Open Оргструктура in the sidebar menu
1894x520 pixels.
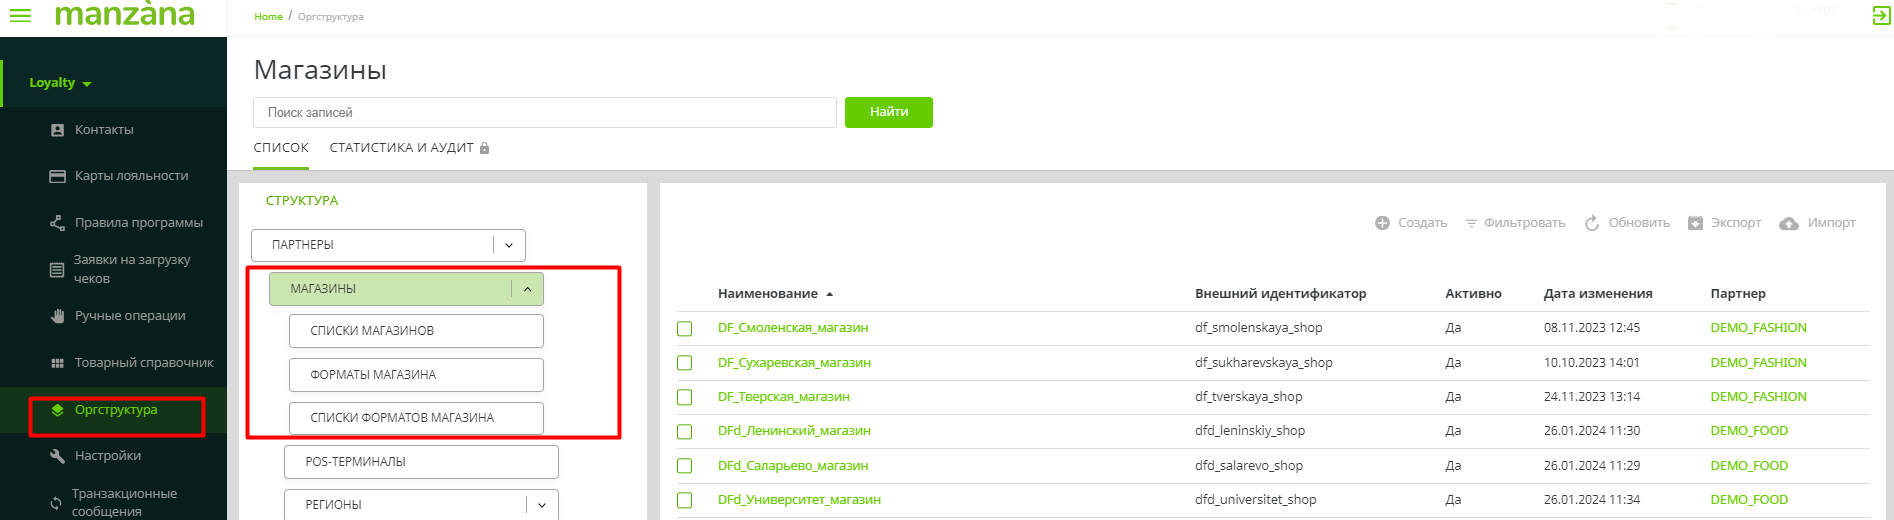116,410
